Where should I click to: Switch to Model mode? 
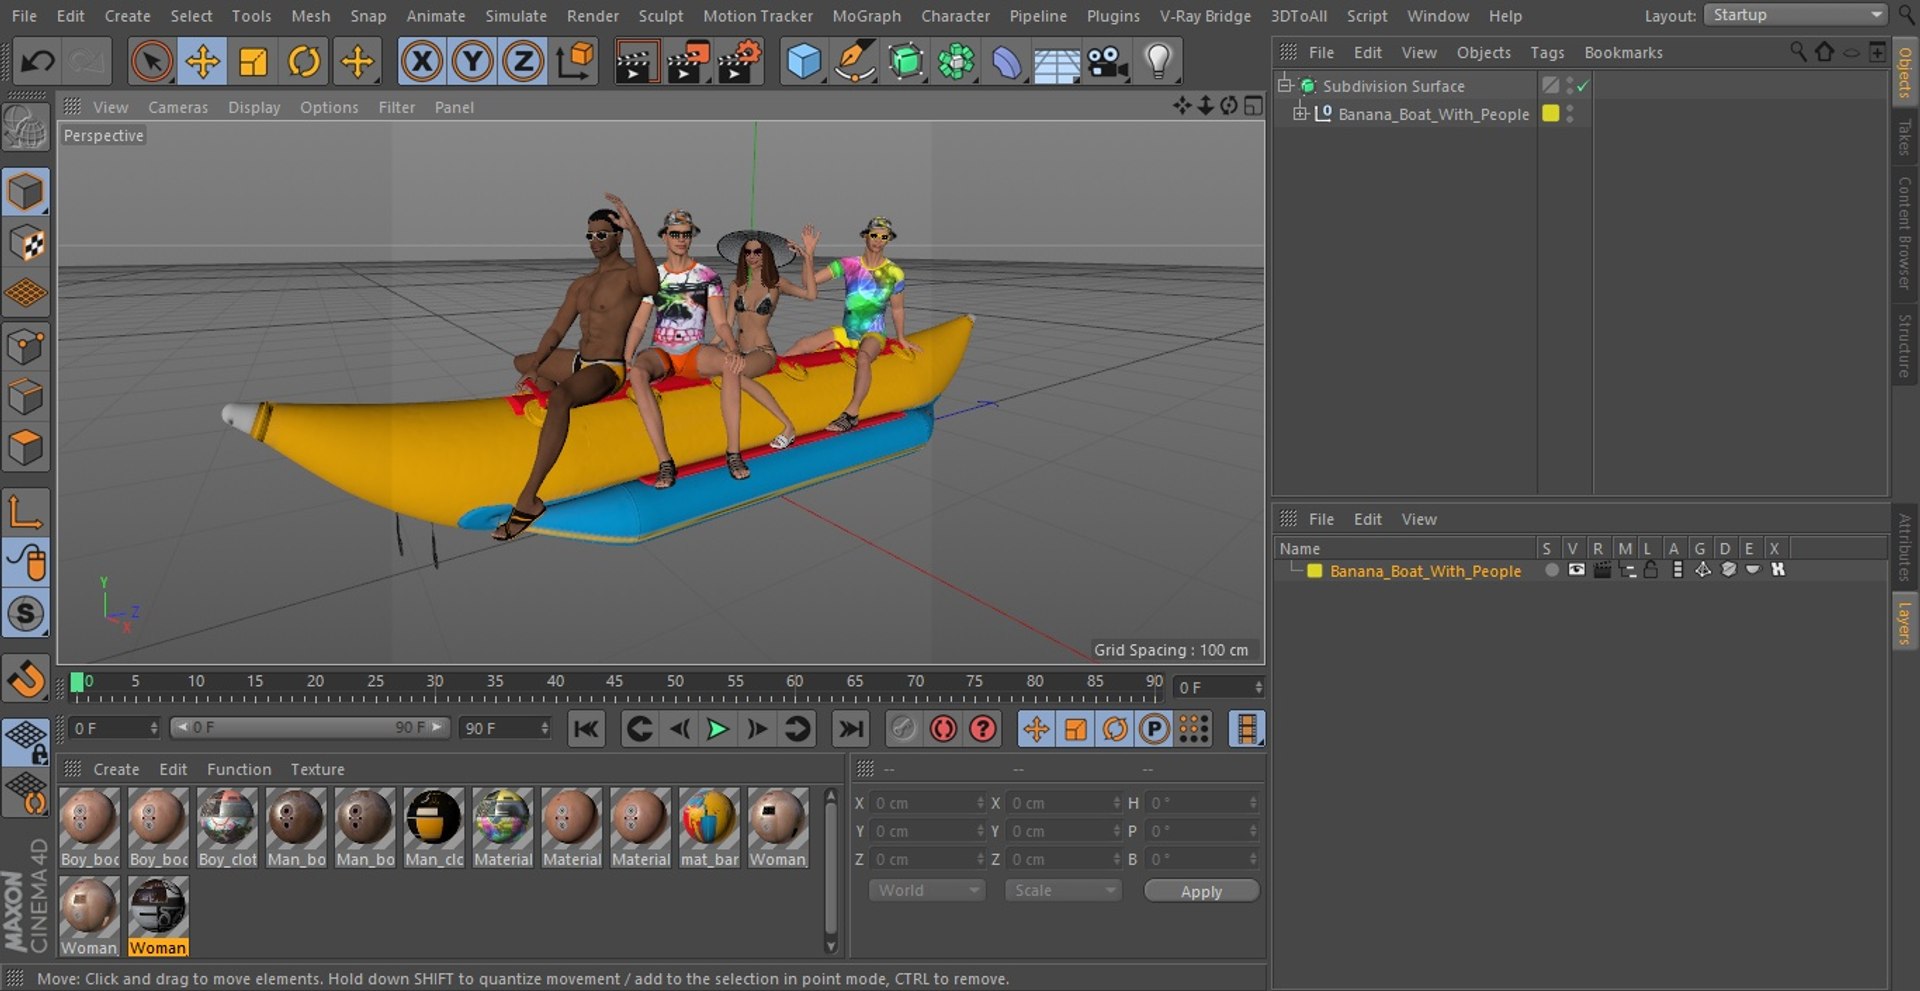(x=26, y=192)
